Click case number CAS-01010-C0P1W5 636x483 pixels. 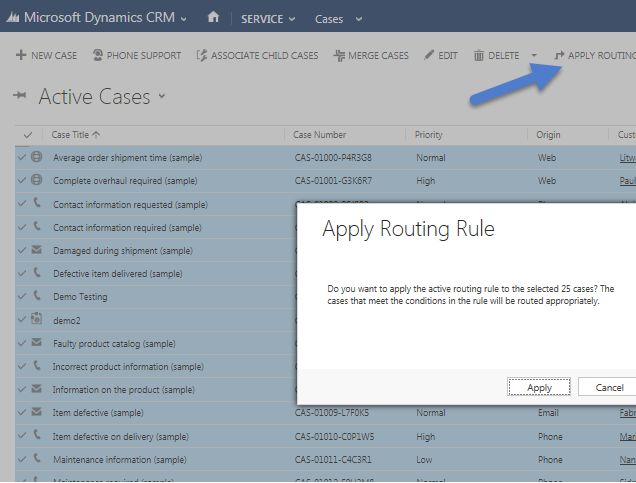pos(334,437)
